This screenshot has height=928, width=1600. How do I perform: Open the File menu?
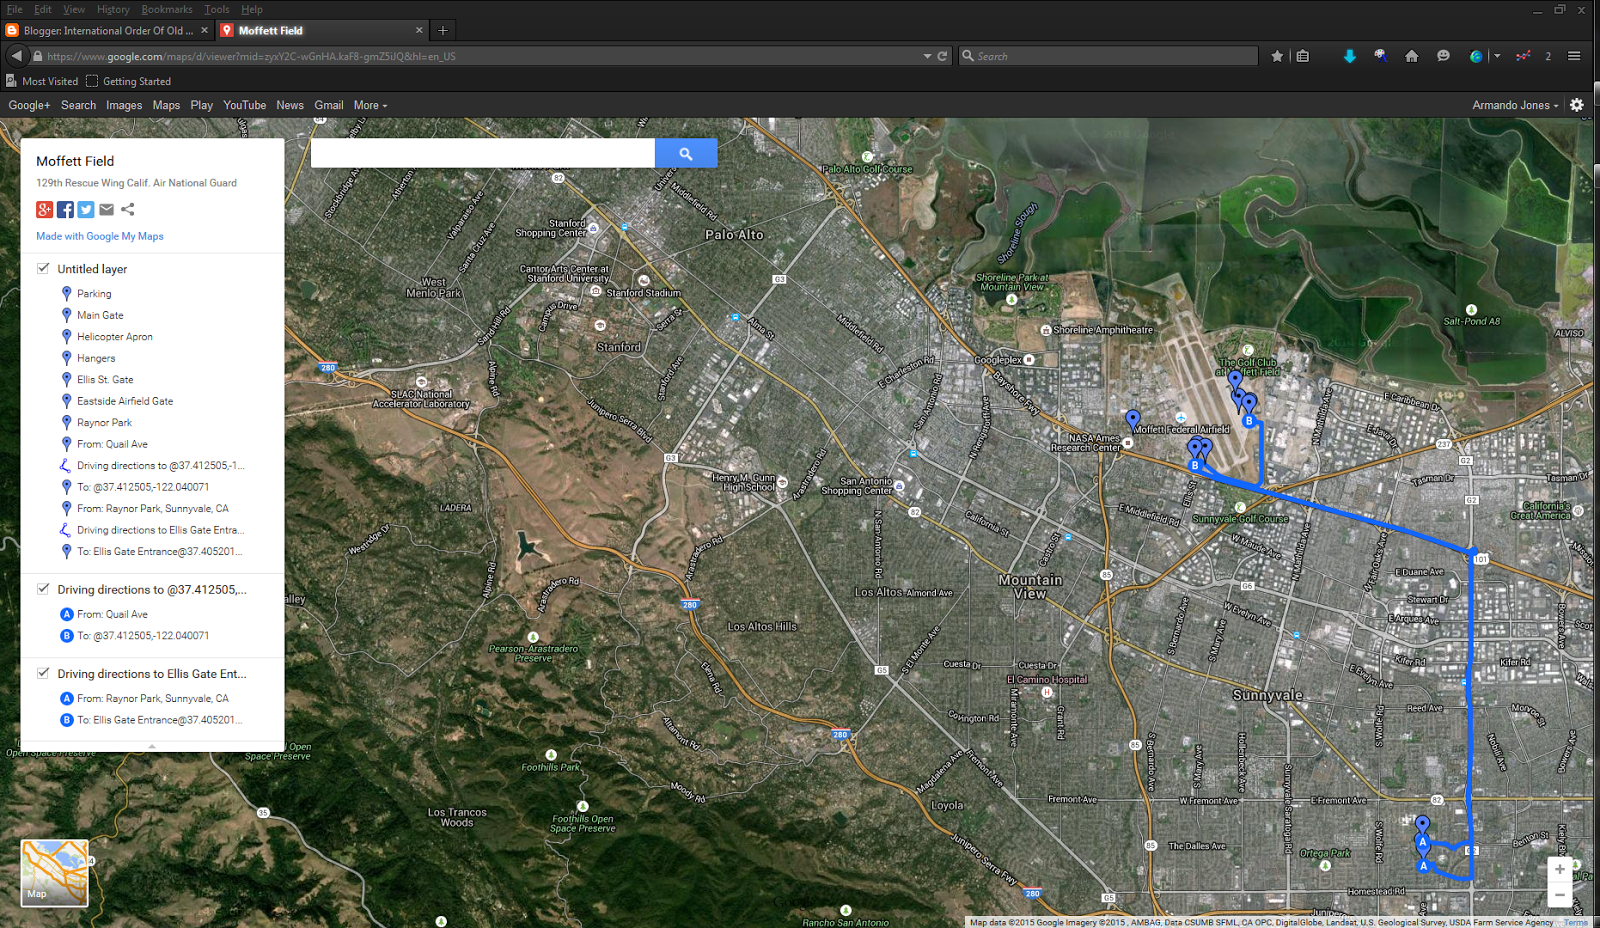[14, 9]
